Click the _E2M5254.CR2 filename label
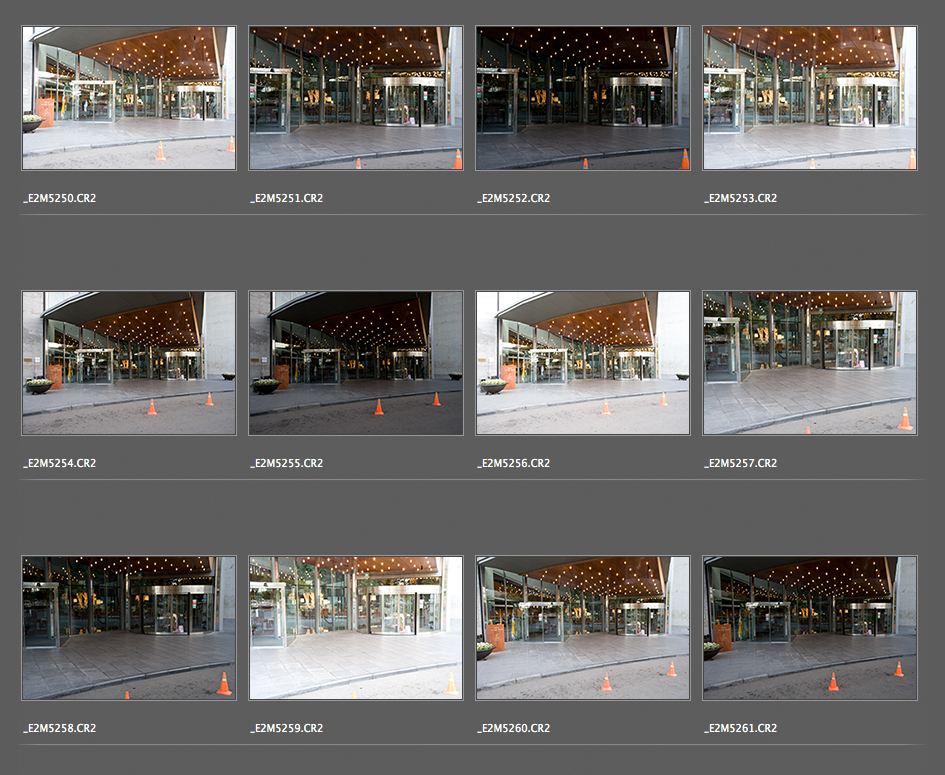Screen dimensions: 945x775 tap(59, 463)
